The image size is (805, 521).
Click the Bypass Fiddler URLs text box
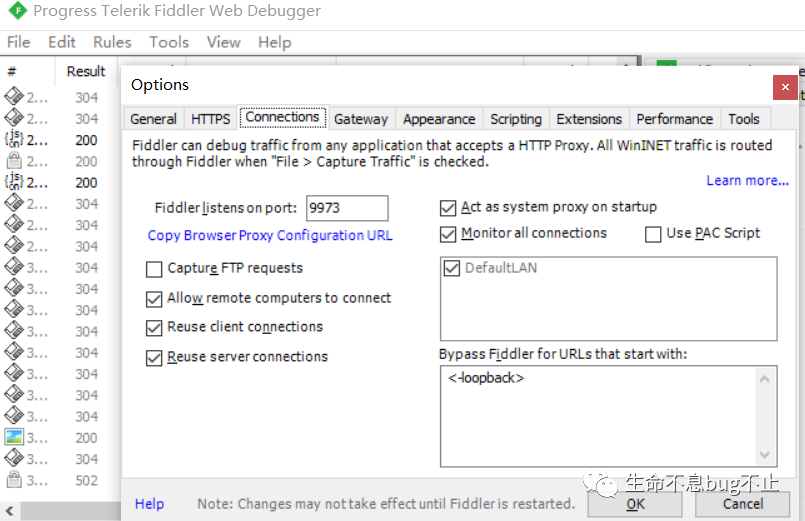pyautogui.click(x=608, y=416)
